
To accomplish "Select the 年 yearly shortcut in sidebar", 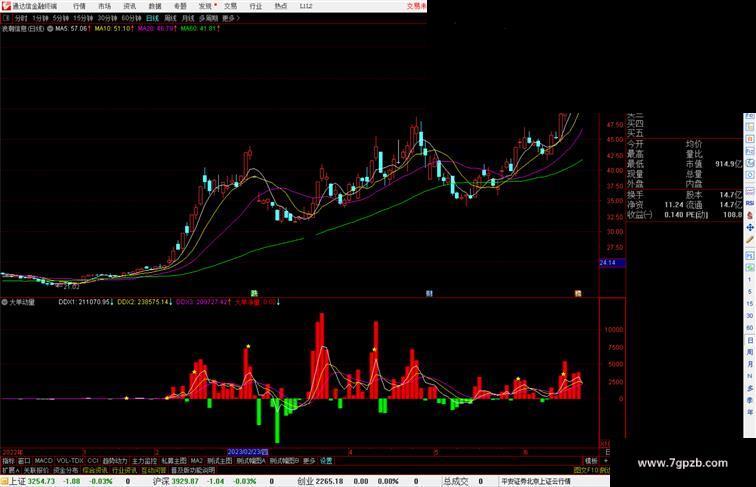I will coord(750,412).
